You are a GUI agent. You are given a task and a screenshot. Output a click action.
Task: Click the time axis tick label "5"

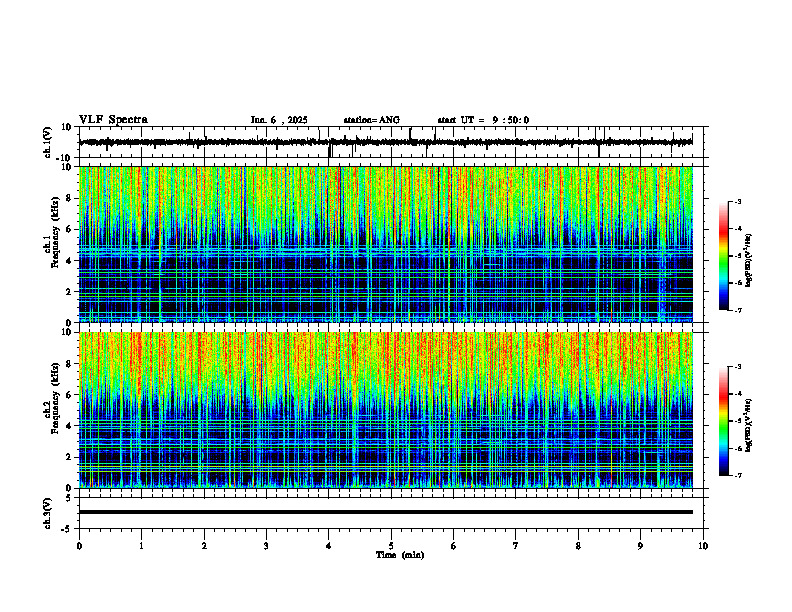point(391,546)
